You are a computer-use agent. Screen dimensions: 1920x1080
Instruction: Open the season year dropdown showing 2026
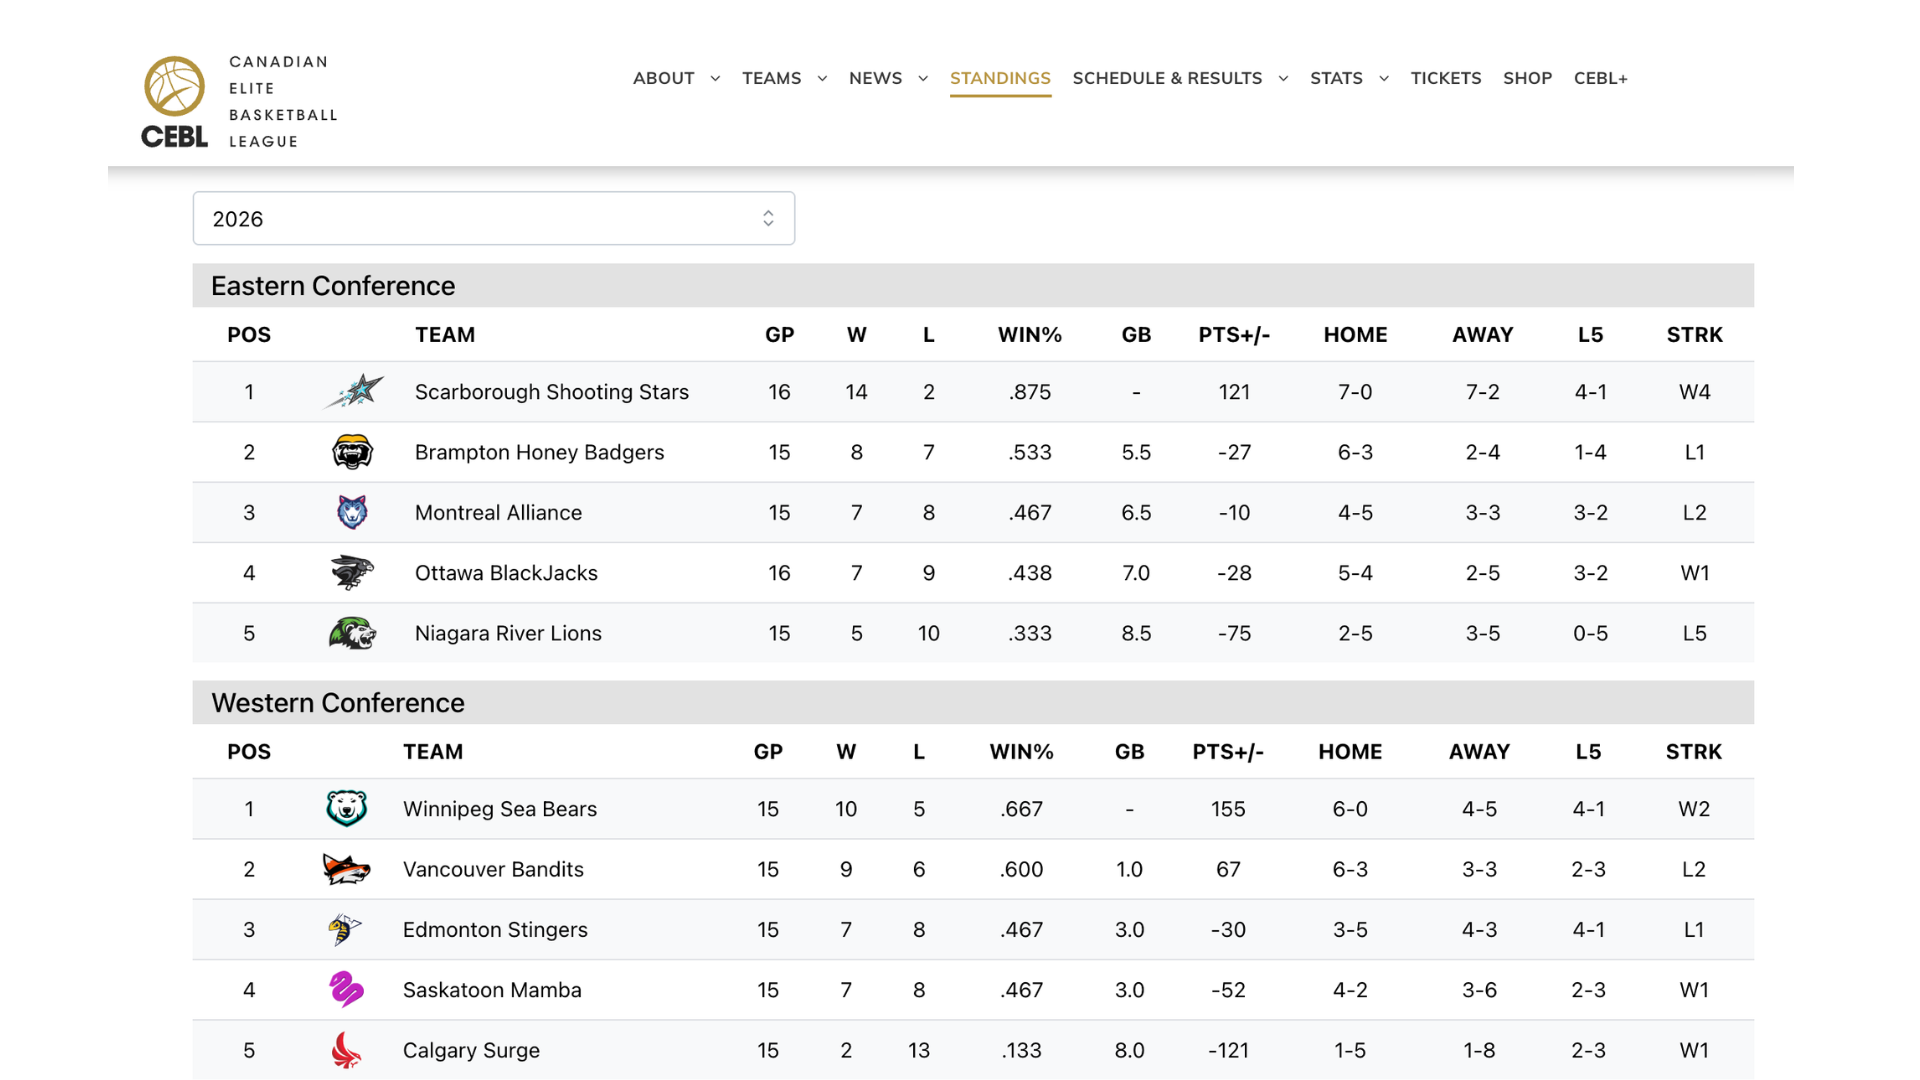pyautogui.click(x=494, y=218)
